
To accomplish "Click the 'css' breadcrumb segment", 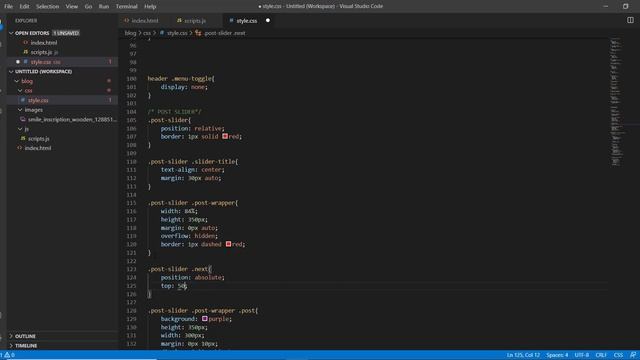I will (x=147, y=33).
